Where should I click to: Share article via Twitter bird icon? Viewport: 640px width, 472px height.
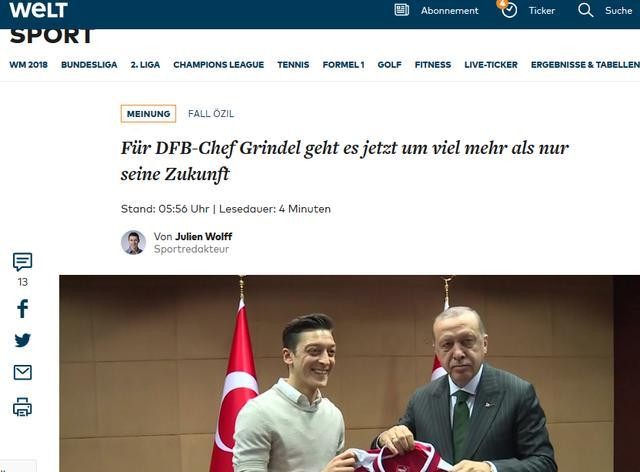(x=22, y=340)
